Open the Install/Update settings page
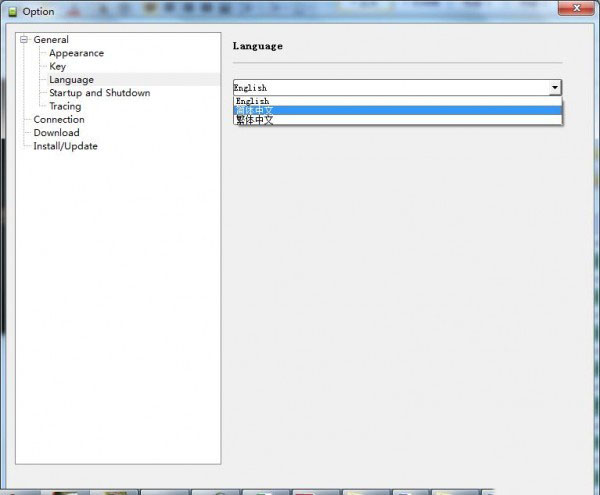 point(65,146)
